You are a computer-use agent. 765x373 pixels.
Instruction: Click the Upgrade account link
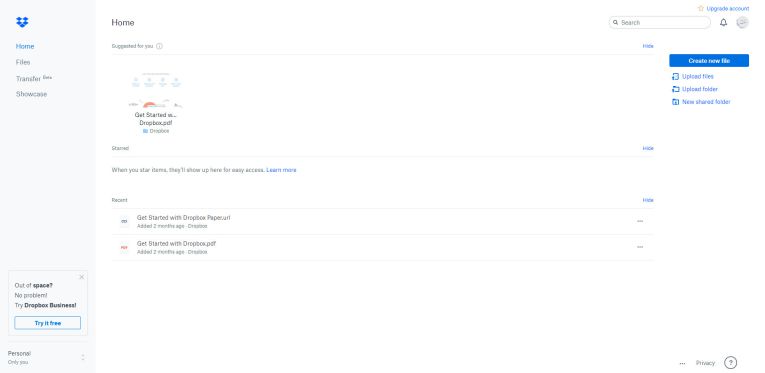coord(727,8)
